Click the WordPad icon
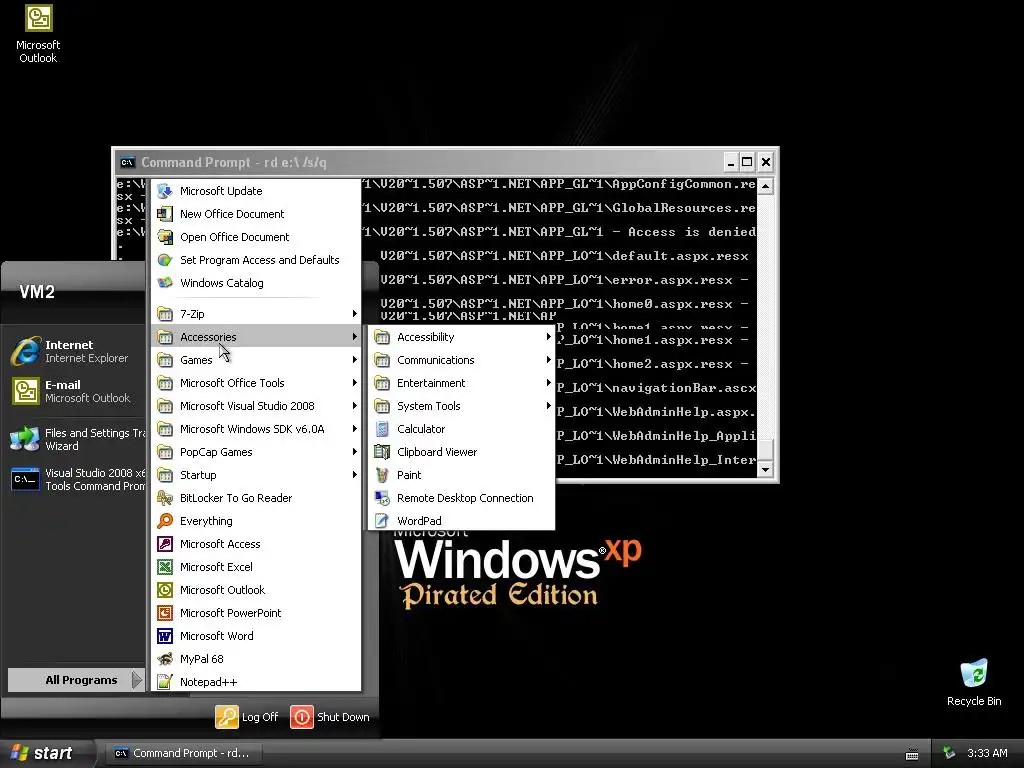Screen dimensions: 1024x768 [382, 520]
